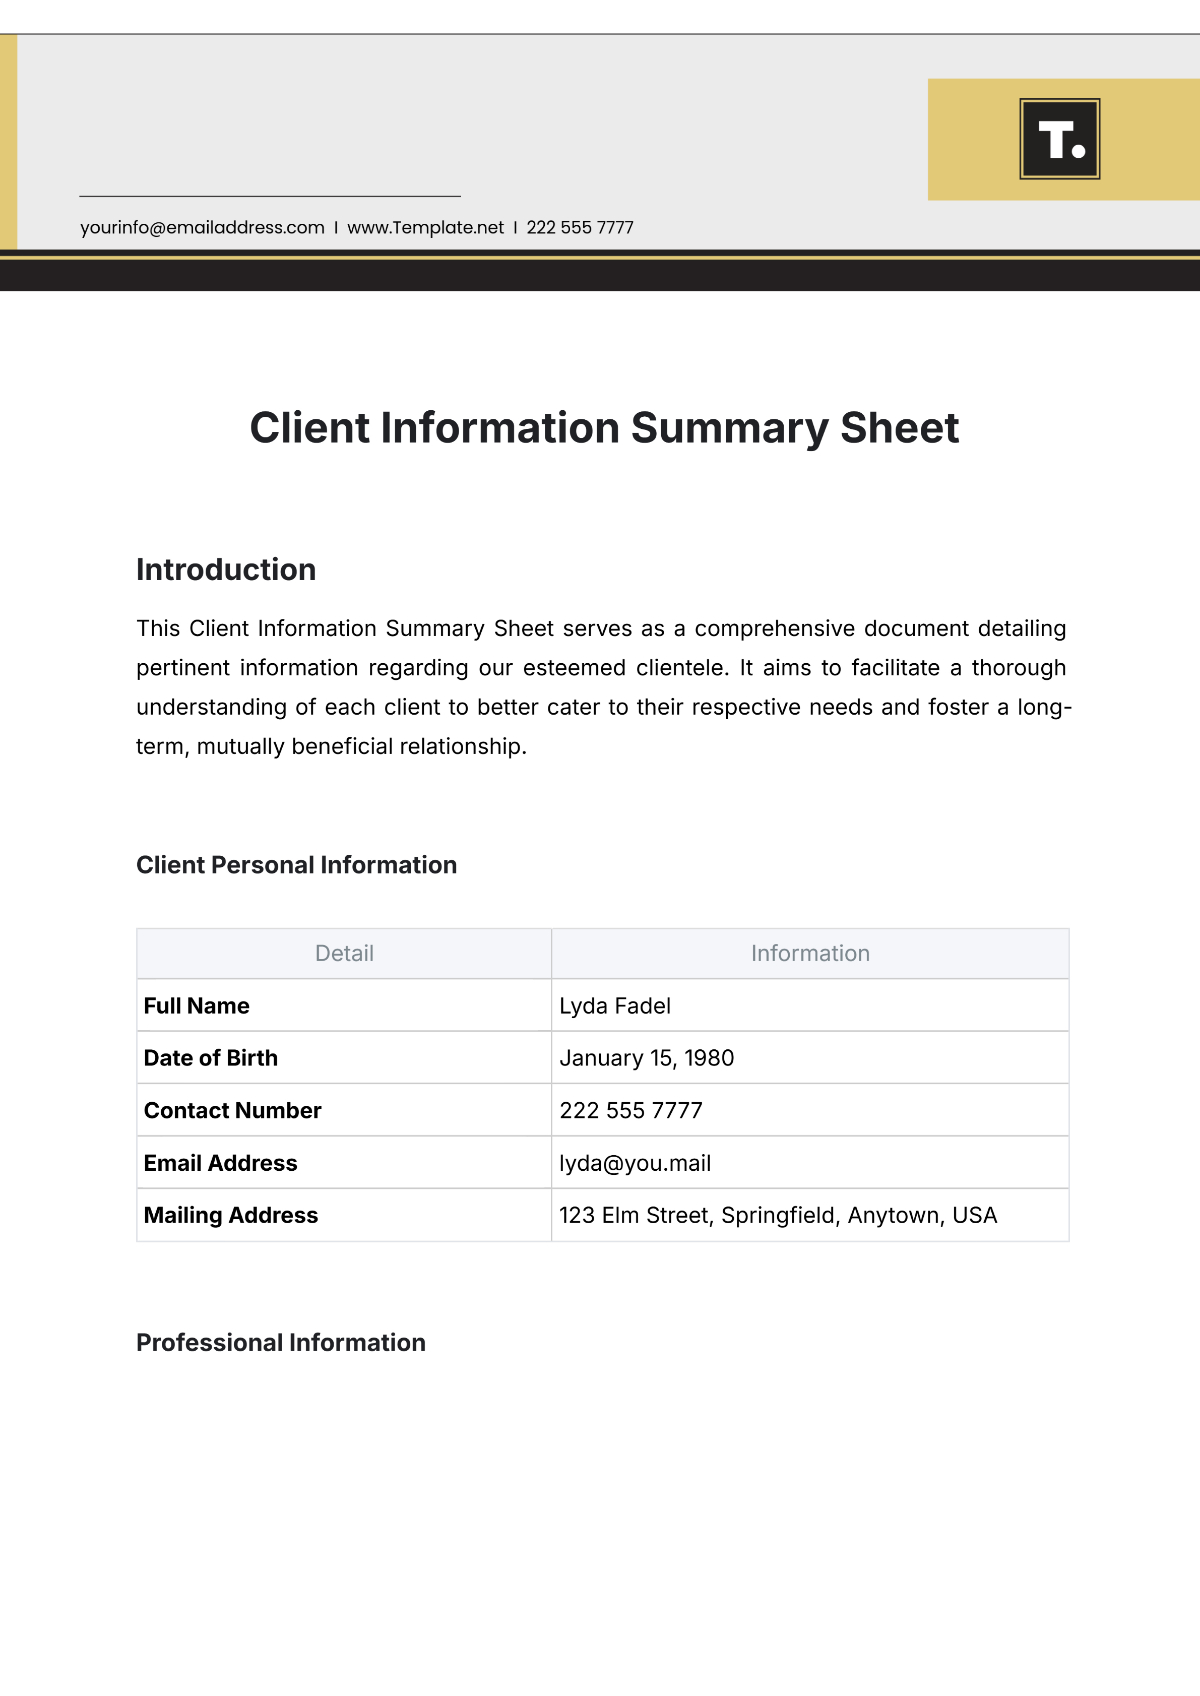Open the www.Template.net website link
The height and width of the screenshot is (1696, 1200).
tap(425, 228)
